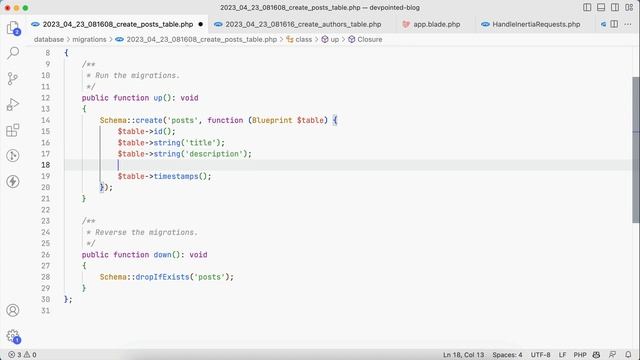This screenshot has width=640, height=360.
Task: Open the Customize Layout icon
Action: (629, 7)
